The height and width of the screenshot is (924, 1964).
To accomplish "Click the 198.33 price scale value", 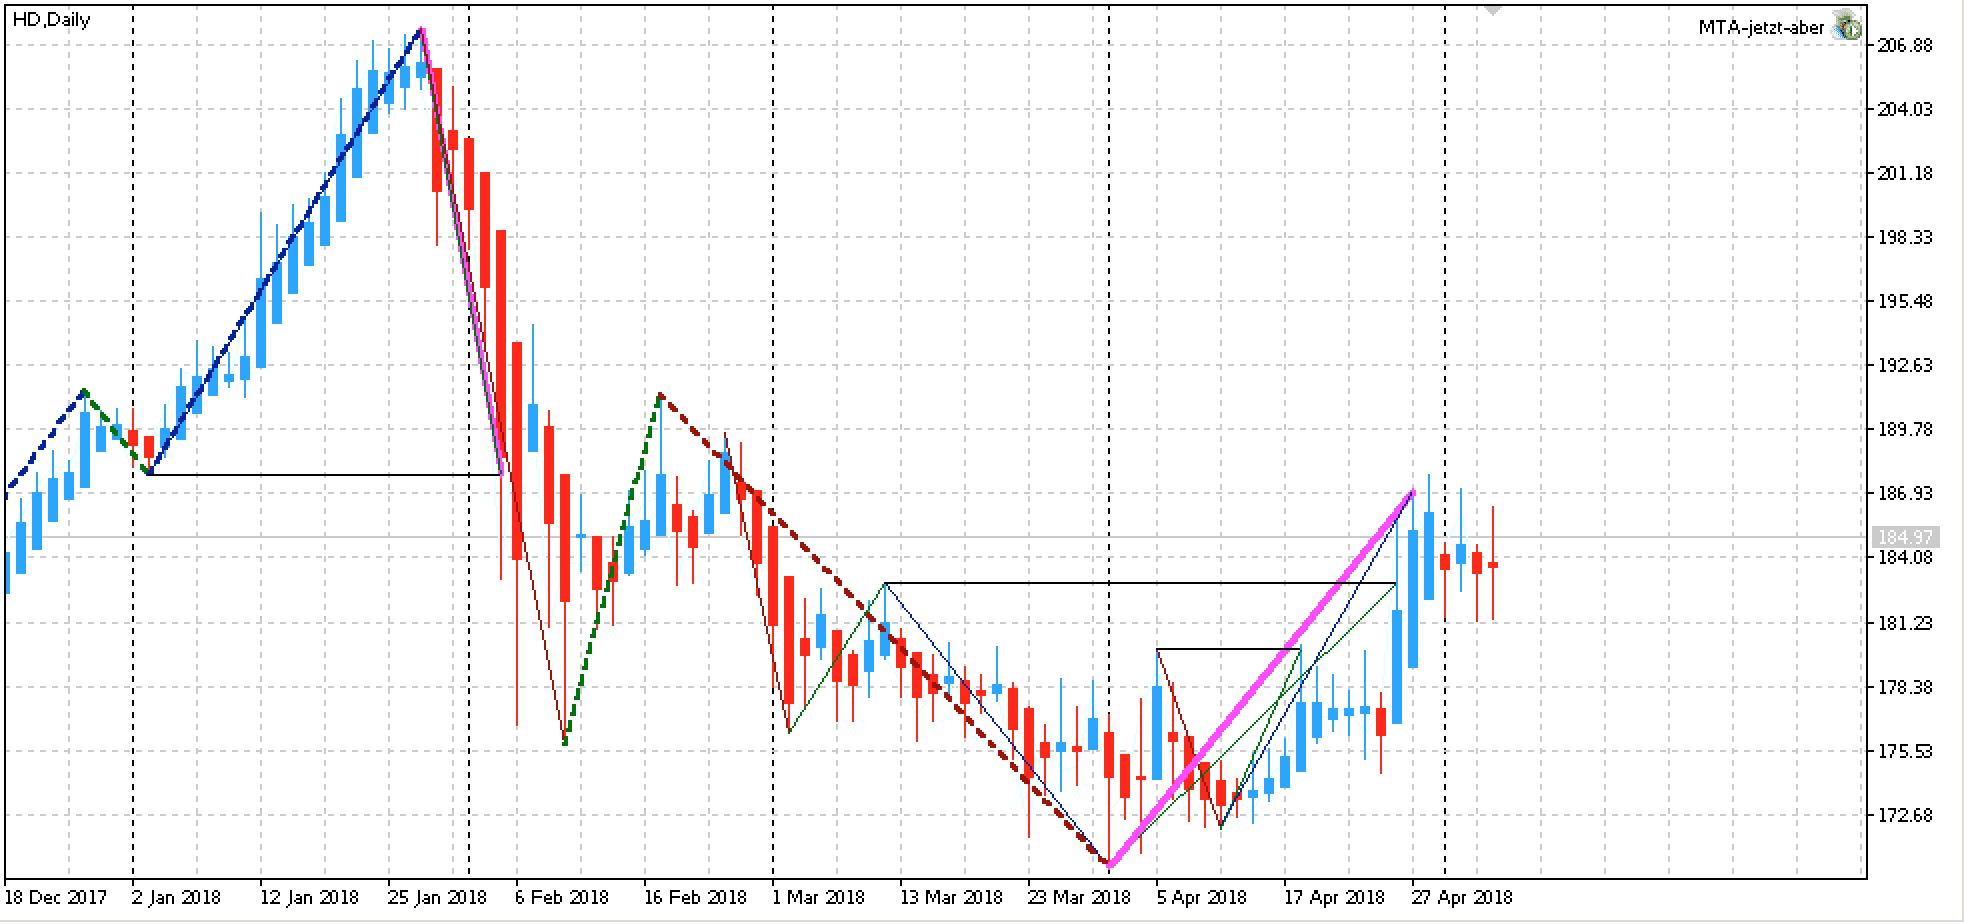I will (1904, 237).
